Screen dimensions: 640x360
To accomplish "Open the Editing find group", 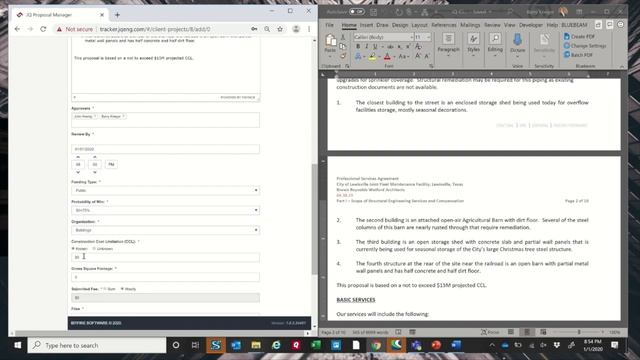I will (x=495, y=44).
